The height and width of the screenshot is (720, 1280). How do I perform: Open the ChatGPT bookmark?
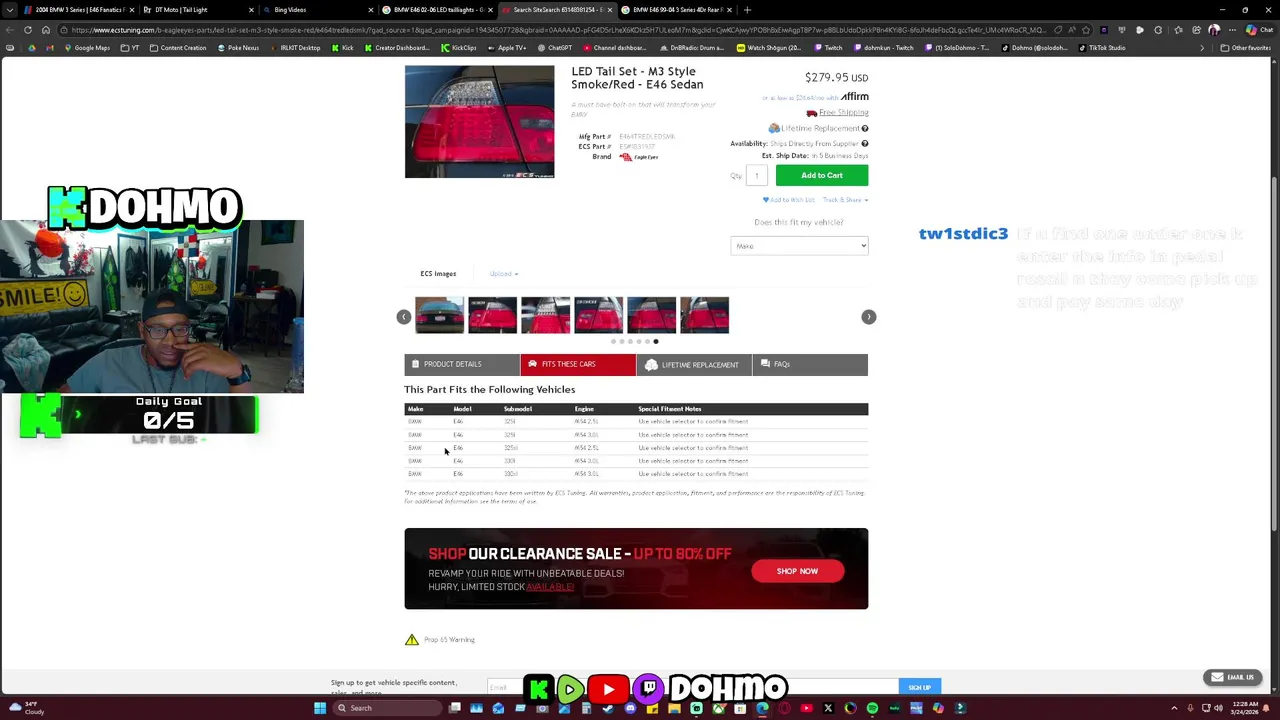point(555,48)
